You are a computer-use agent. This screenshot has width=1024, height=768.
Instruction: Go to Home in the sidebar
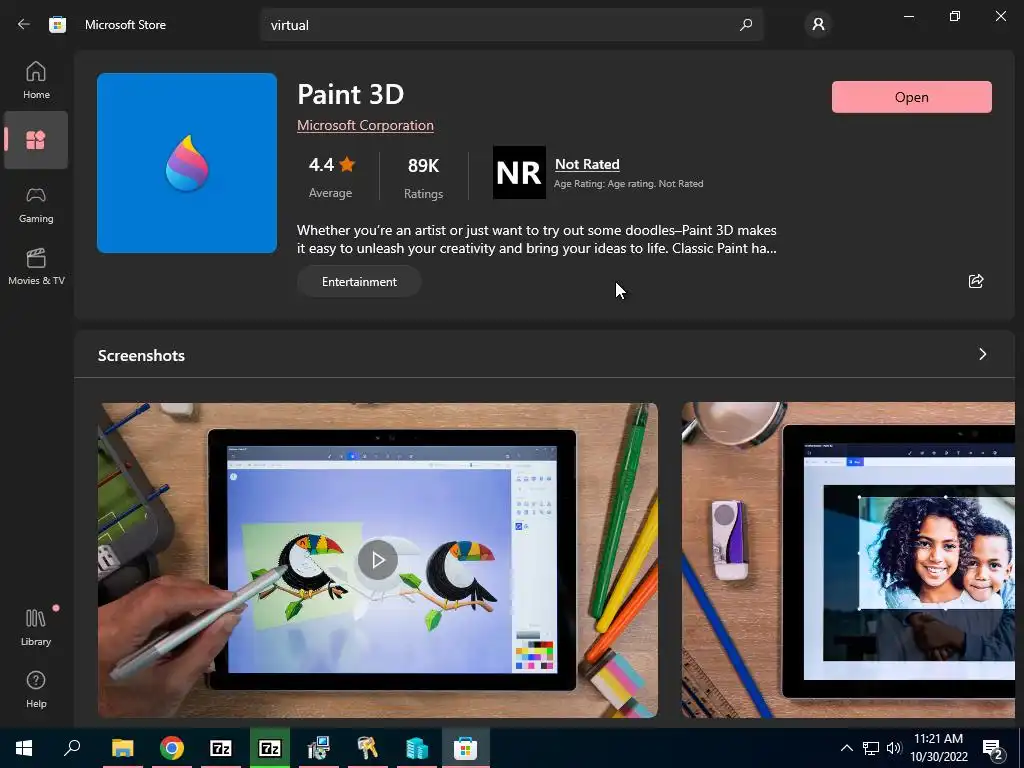click(36, 80)
